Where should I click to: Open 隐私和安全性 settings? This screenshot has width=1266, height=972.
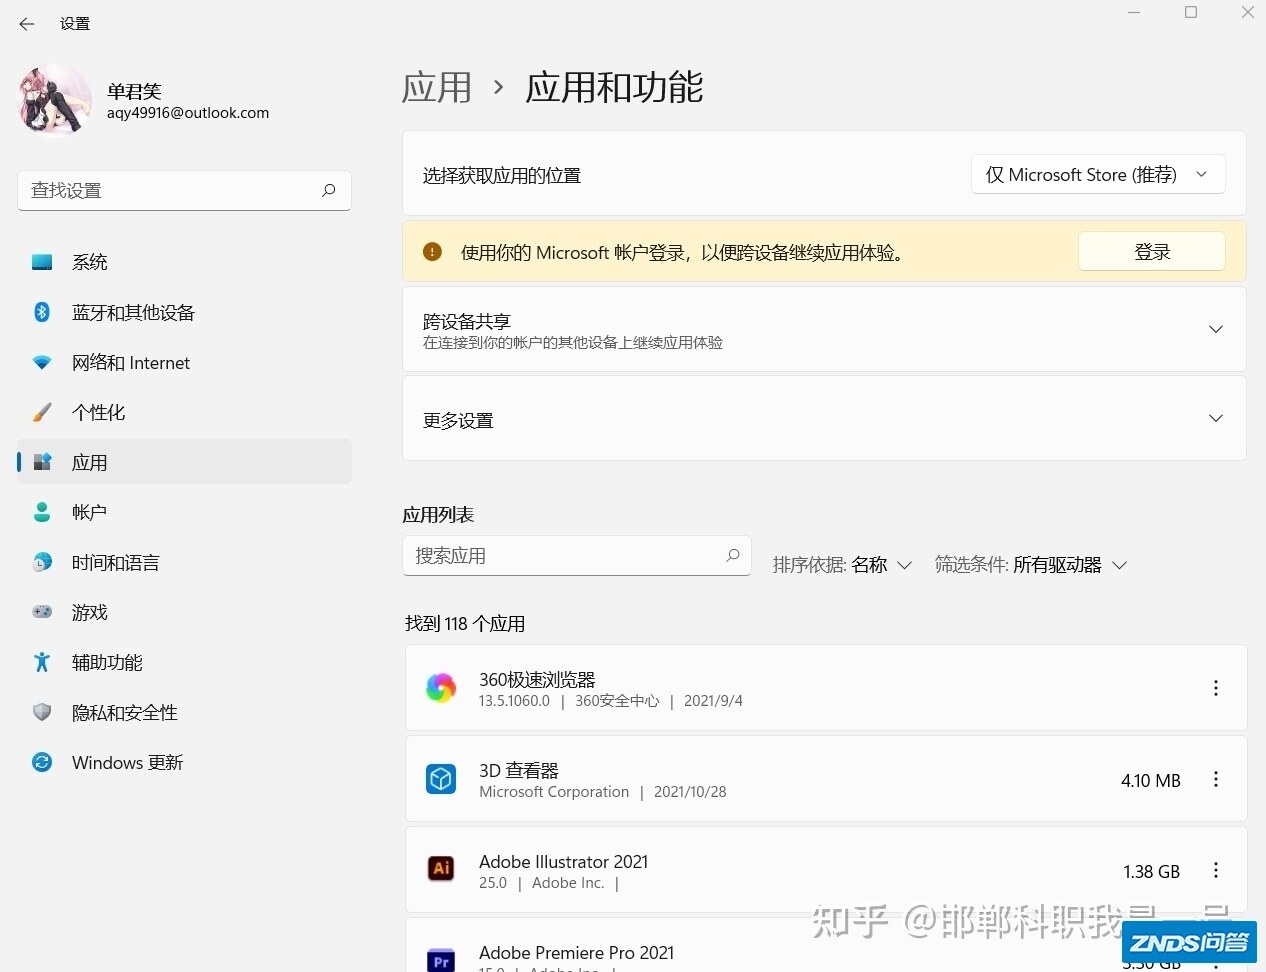tap(184, 712)
